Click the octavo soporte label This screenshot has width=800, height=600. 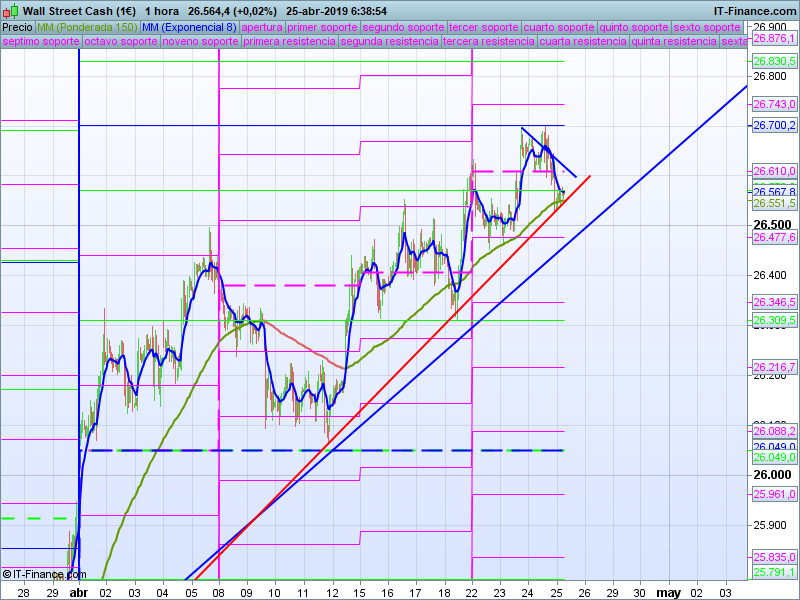click(x=121, y=42)
